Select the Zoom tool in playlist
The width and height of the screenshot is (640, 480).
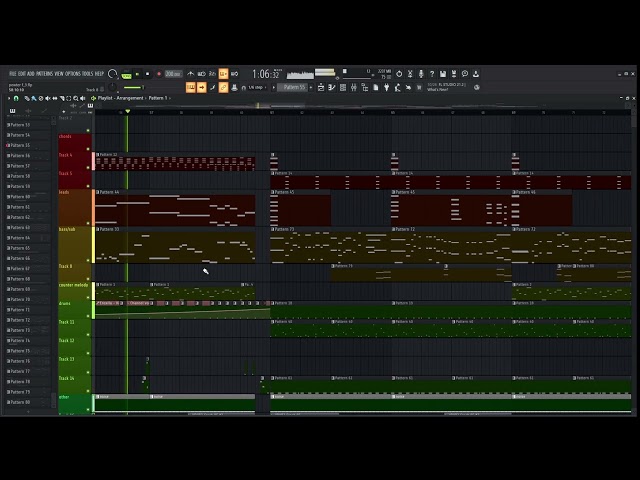pos(76,98)
